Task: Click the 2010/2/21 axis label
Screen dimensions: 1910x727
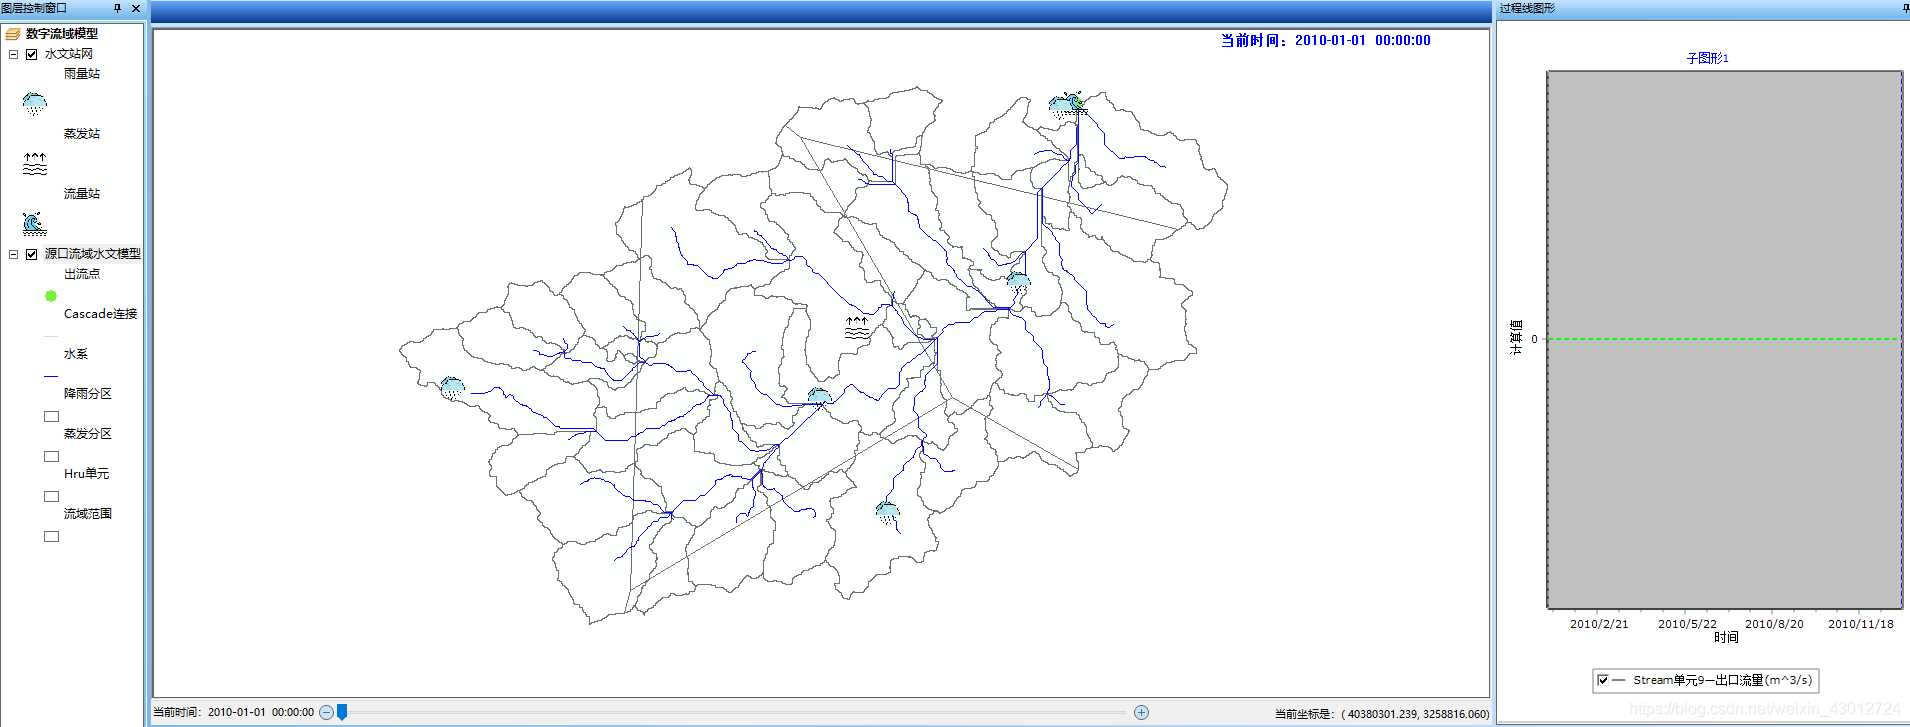Action: coord(1599,624)
